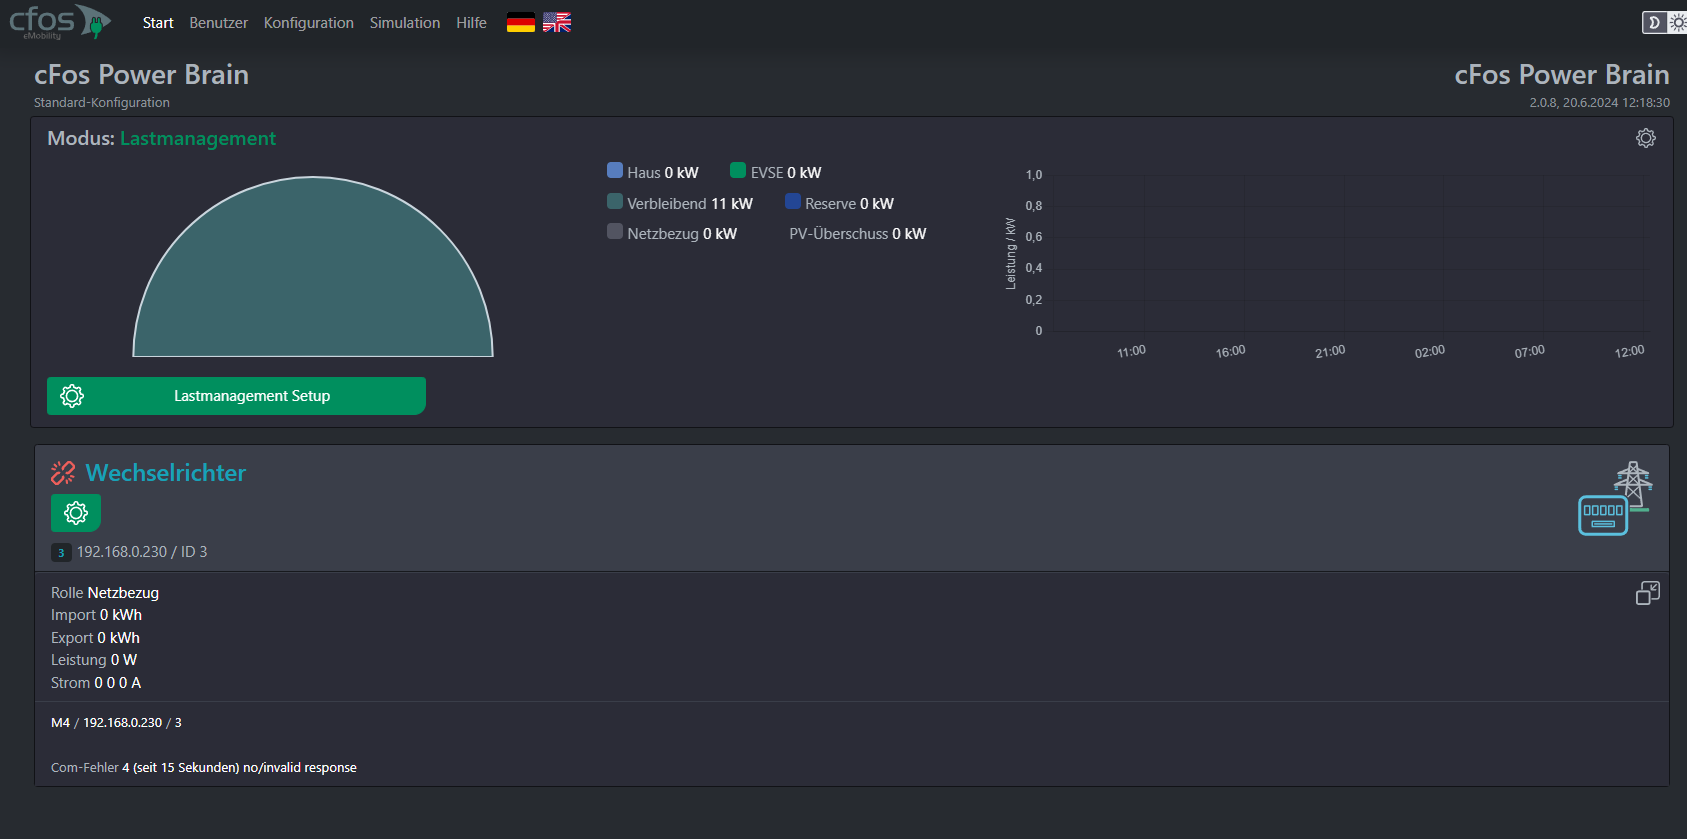This screenshot has width=1687, height=839.
Task: Toggle Haus series in chart legend
Action: [x=615, y=171]
